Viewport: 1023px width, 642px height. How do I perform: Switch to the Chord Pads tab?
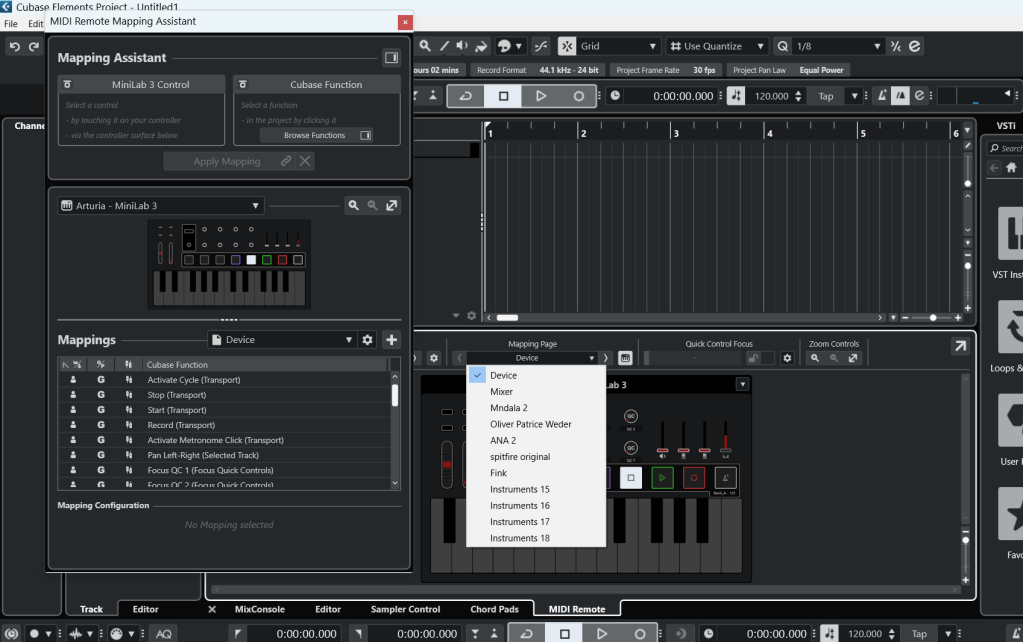click(495, 609)
